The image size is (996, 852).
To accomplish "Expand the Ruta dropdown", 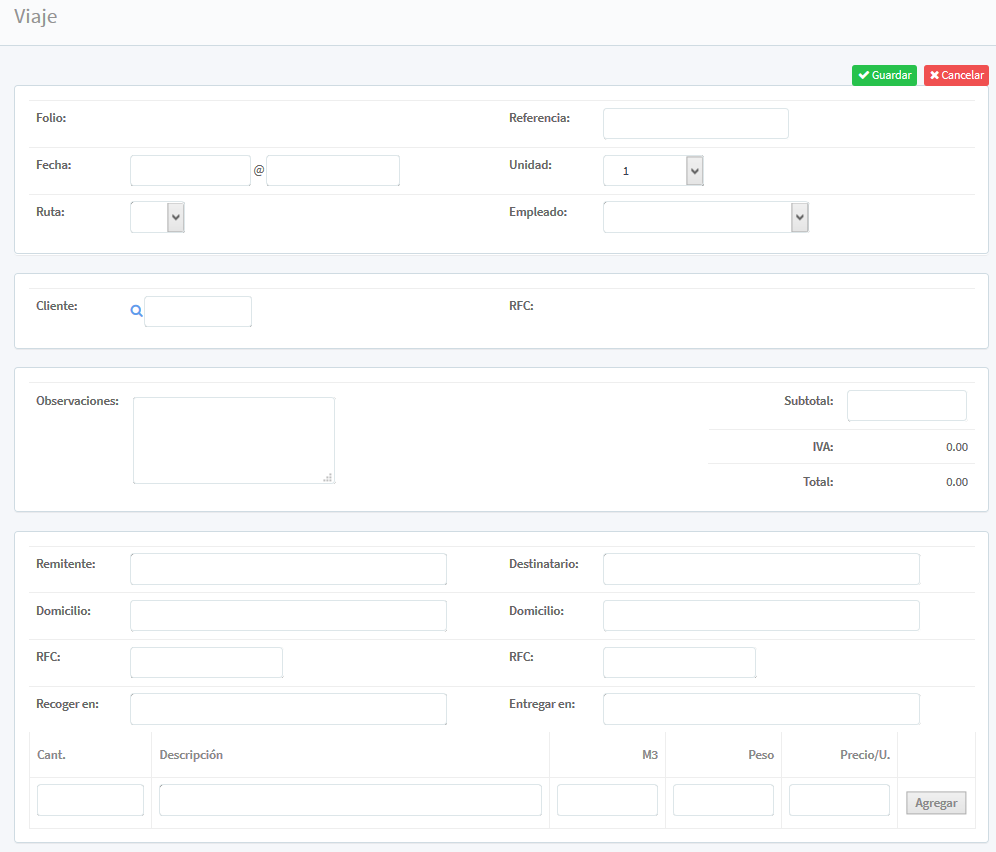I will (158, 217).
